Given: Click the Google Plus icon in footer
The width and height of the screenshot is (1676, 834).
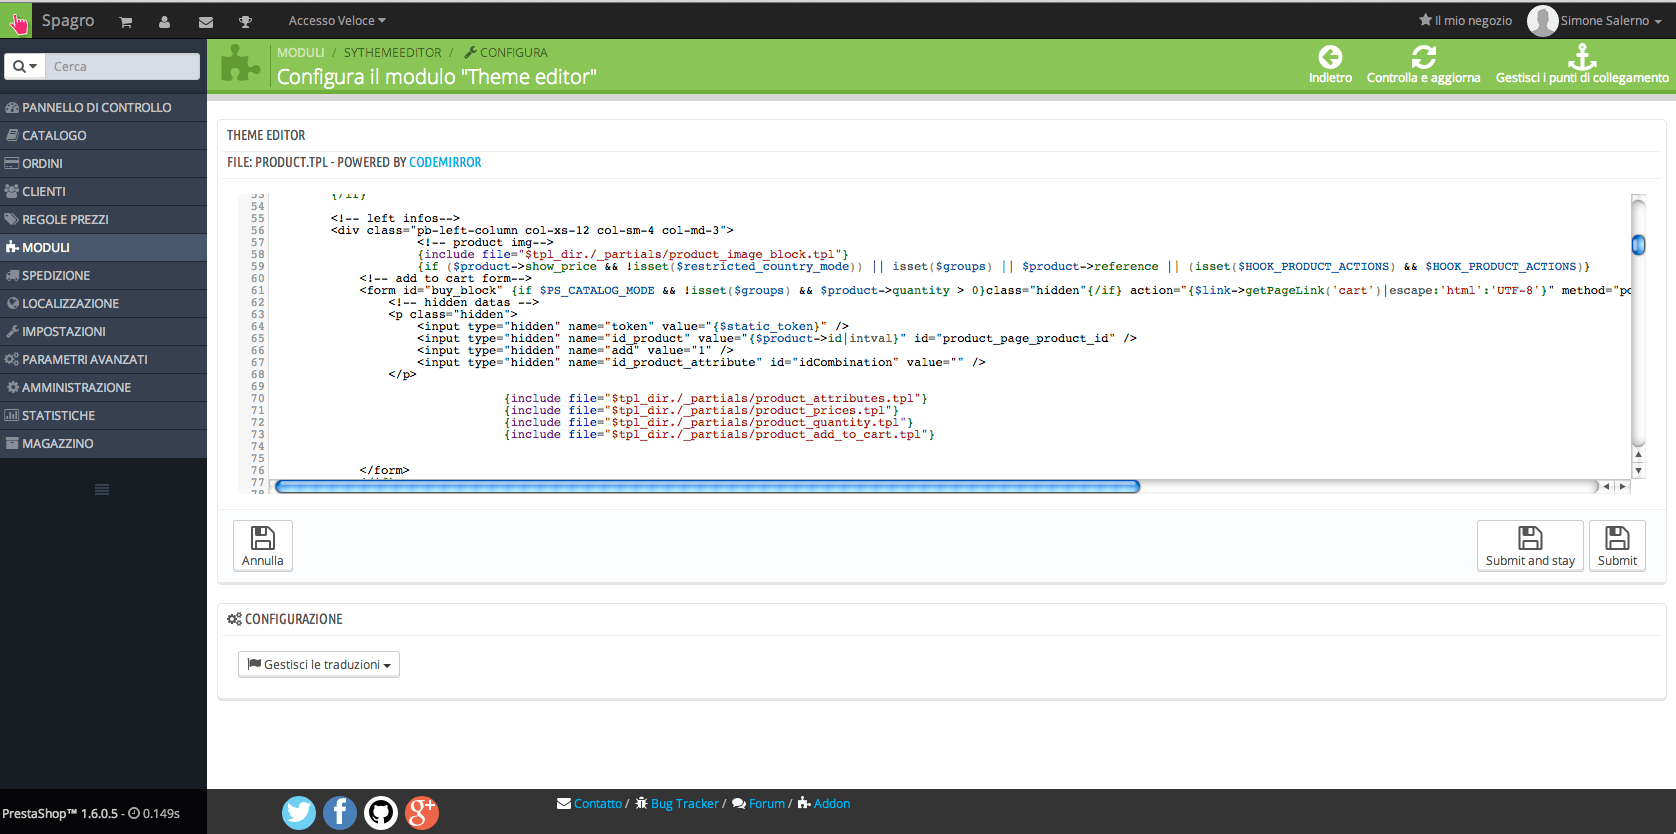Looking at the screenshot, I should point(421,812).
